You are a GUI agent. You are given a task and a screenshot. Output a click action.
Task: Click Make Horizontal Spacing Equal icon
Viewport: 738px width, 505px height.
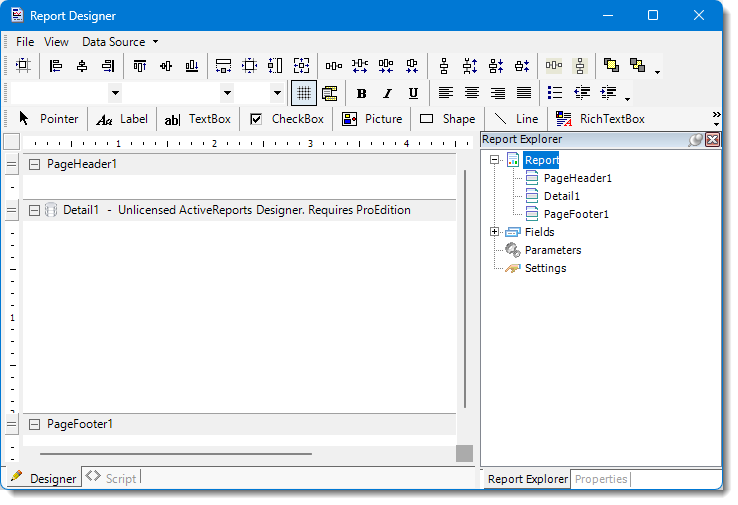[334, 66]
